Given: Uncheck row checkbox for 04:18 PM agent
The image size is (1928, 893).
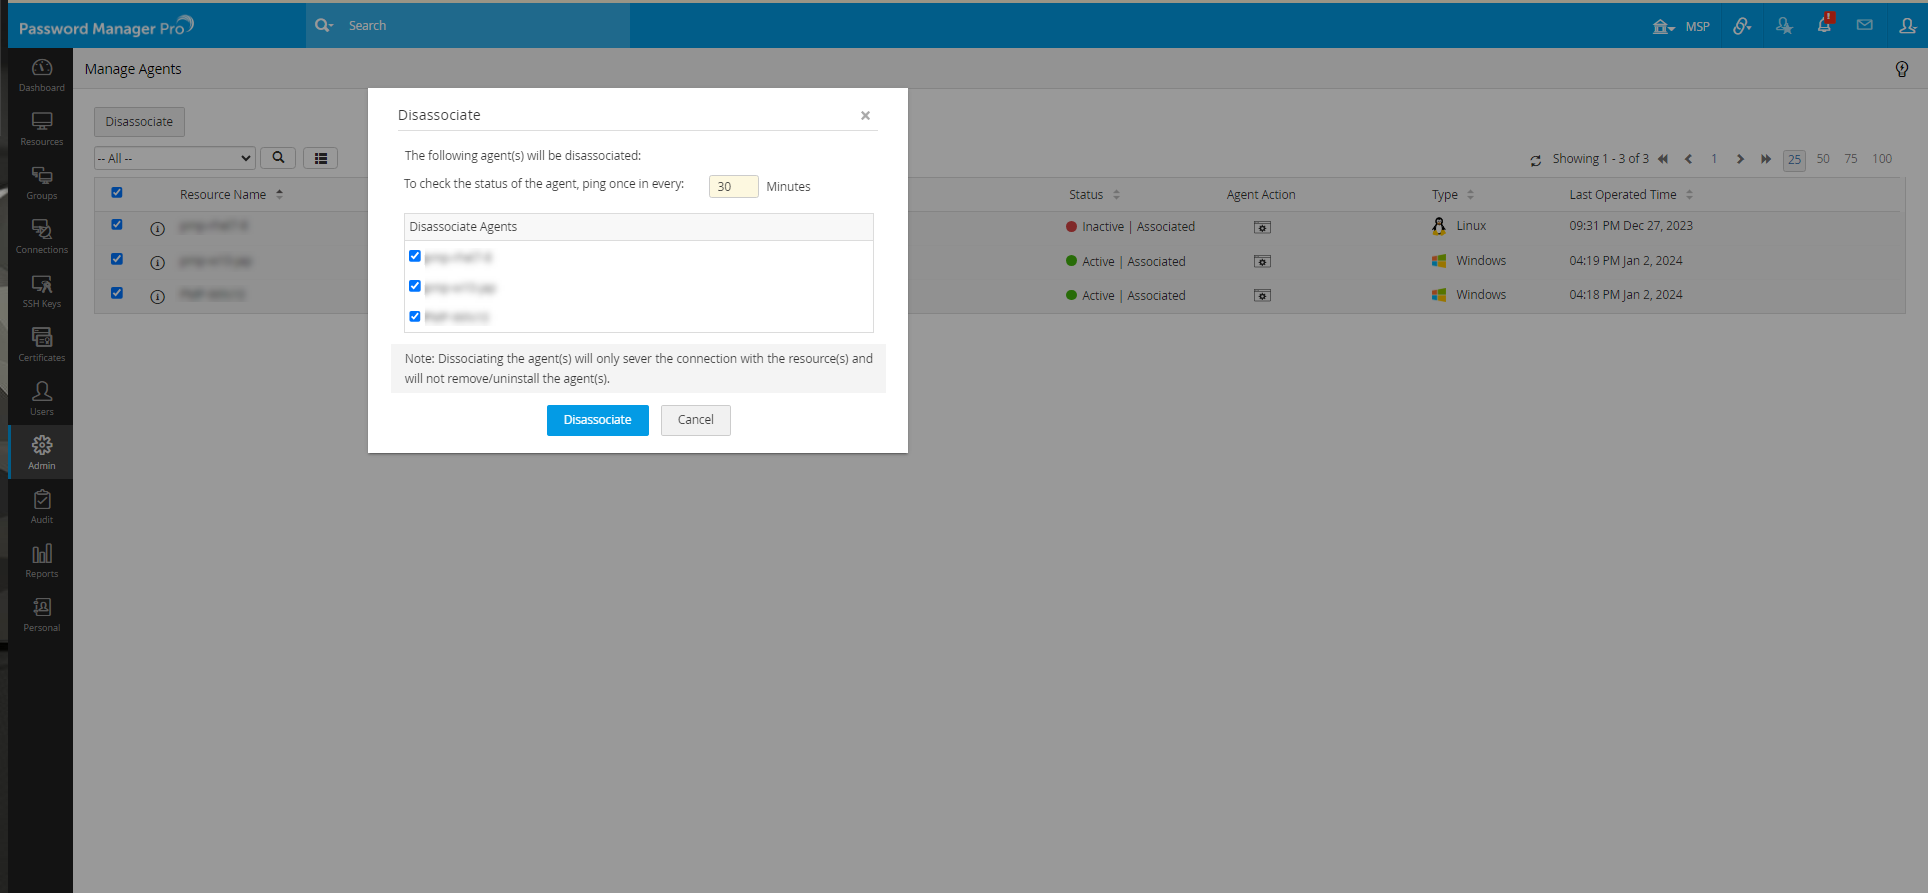Looking at the screenshot, I should (117, 293).
